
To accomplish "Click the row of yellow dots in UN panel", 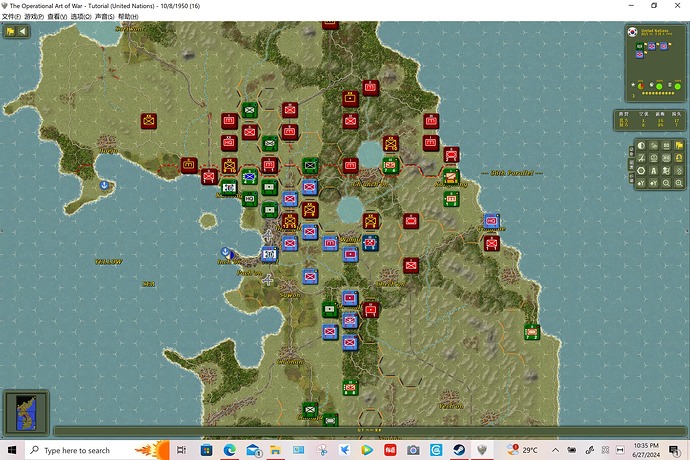I will click(658, 93).
